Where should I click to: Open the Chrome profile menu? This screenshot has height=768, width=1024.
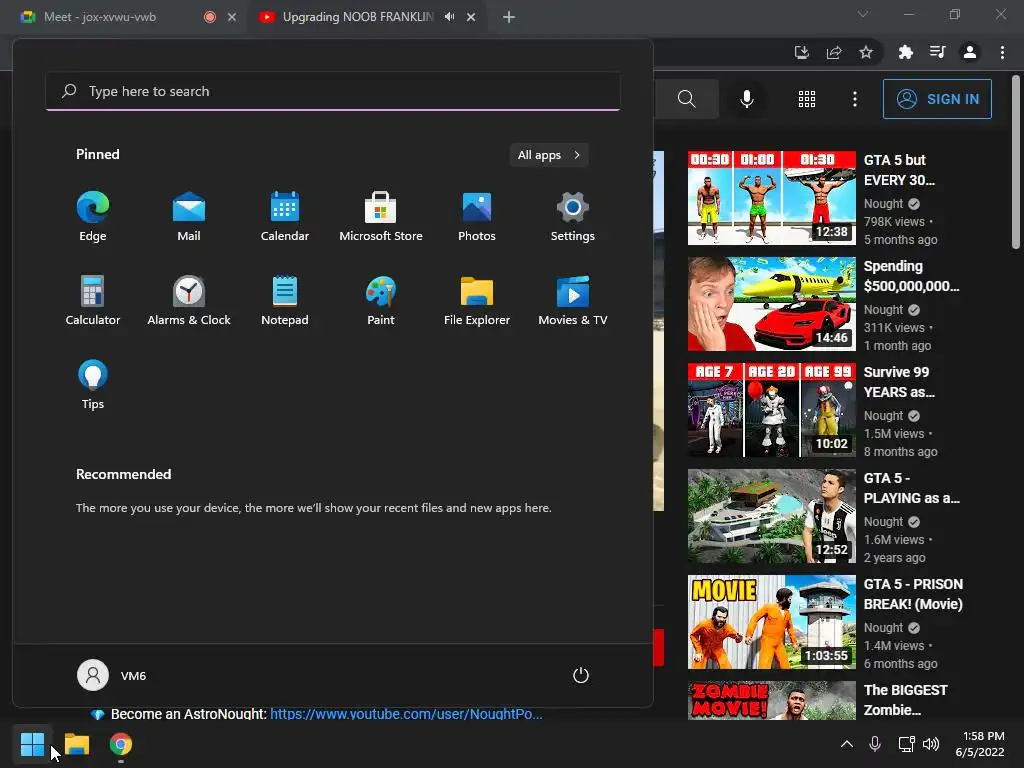point(970,52)
